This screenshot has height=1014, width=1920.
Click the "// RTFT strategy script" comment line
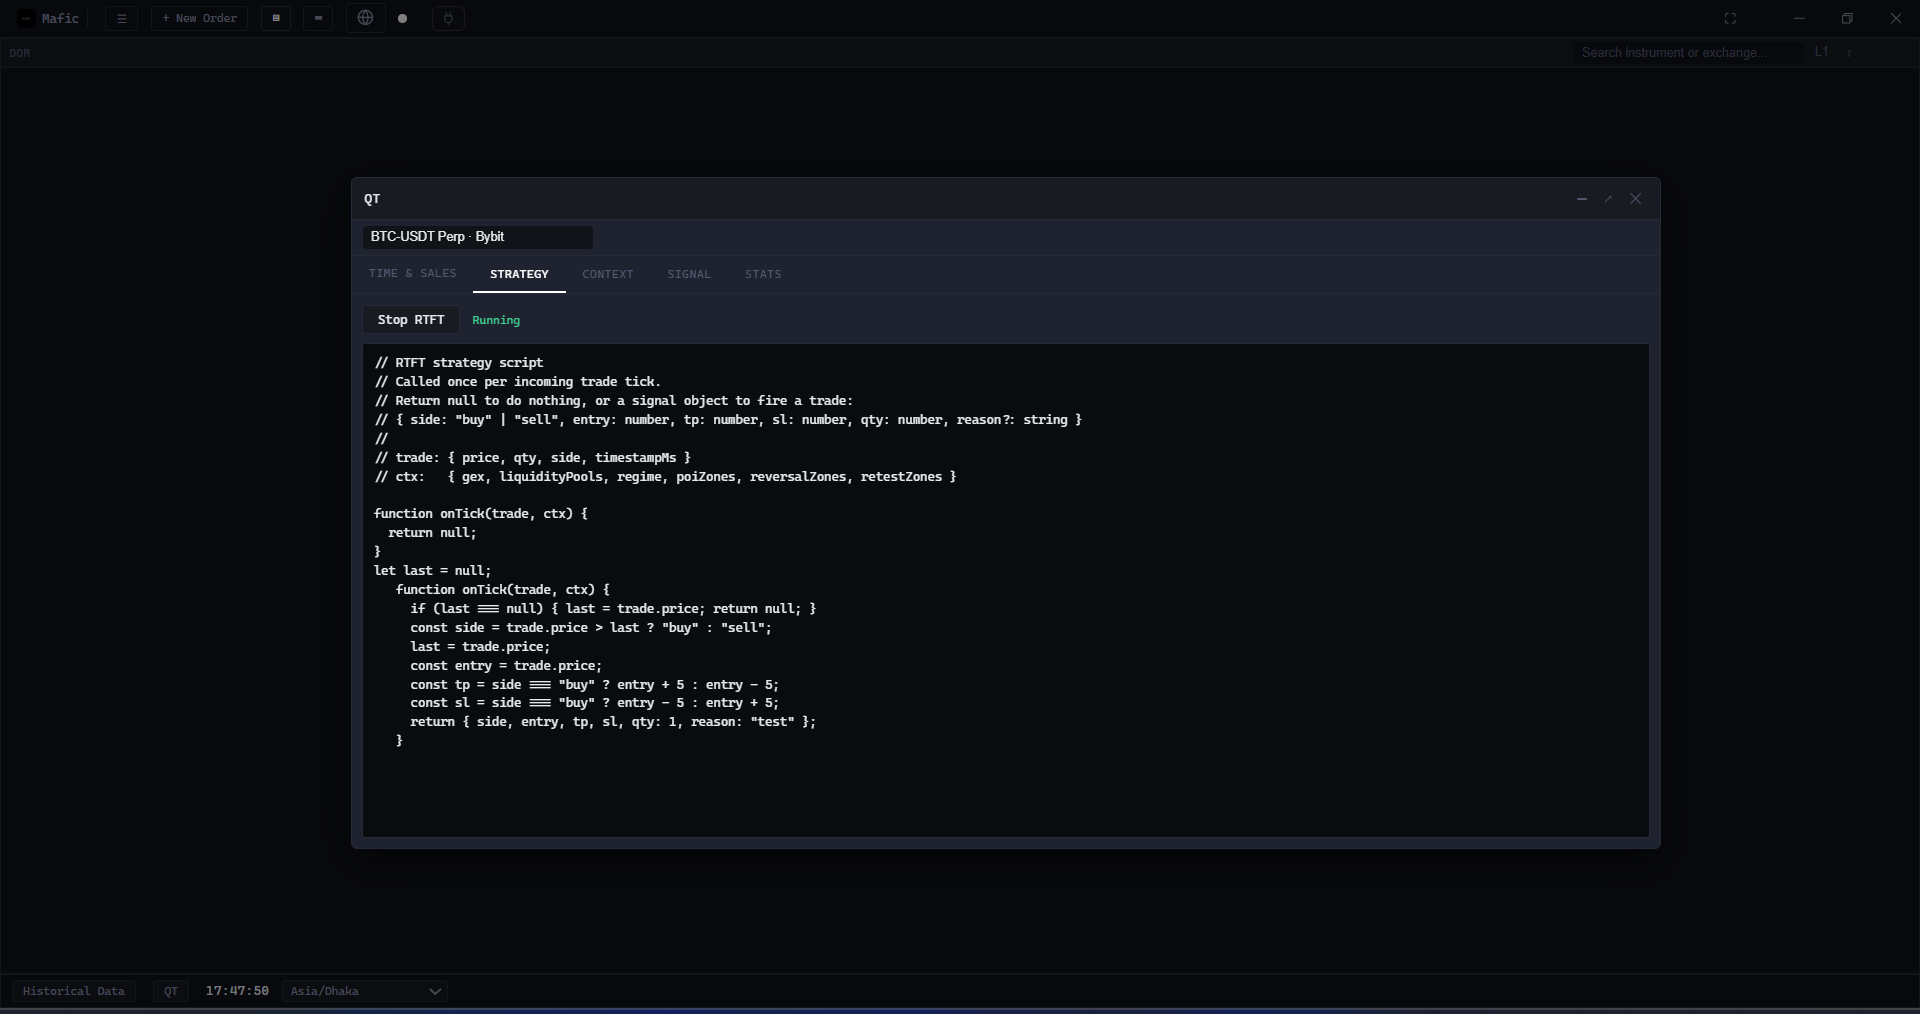coord(459,363)
